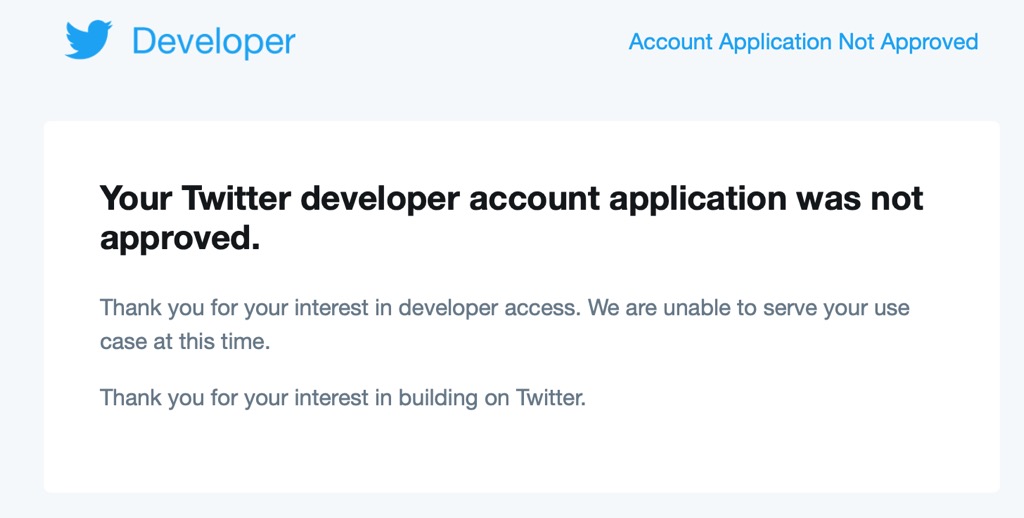Screen dimensions: 1024x518
Task: Click the Account Application Not Approved link
Action: [x=803, y=42]
